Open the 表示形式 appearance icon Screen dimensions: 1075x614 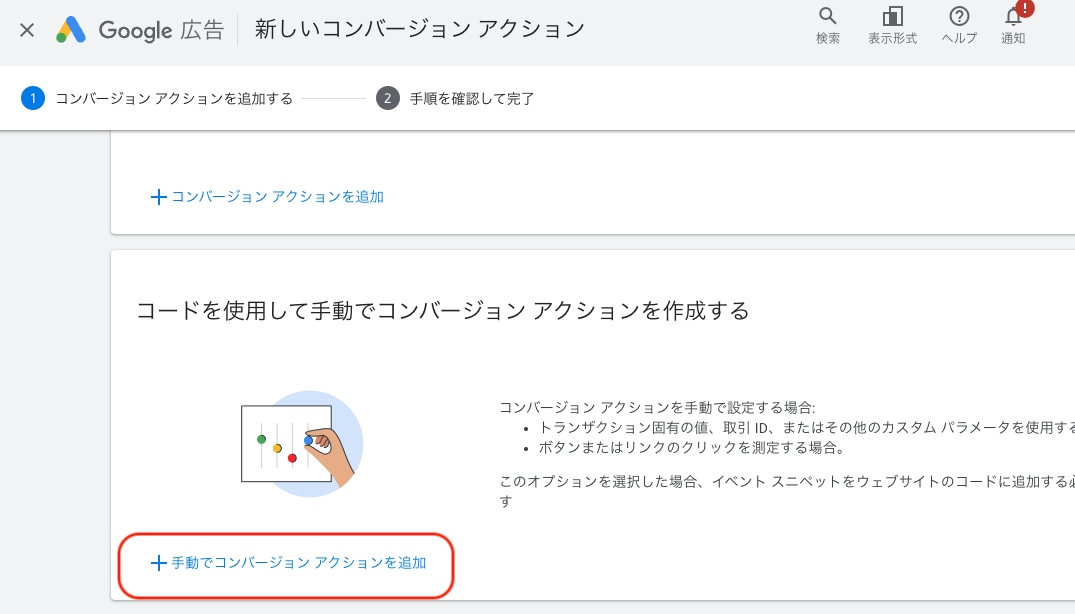[x=892, y=16]
